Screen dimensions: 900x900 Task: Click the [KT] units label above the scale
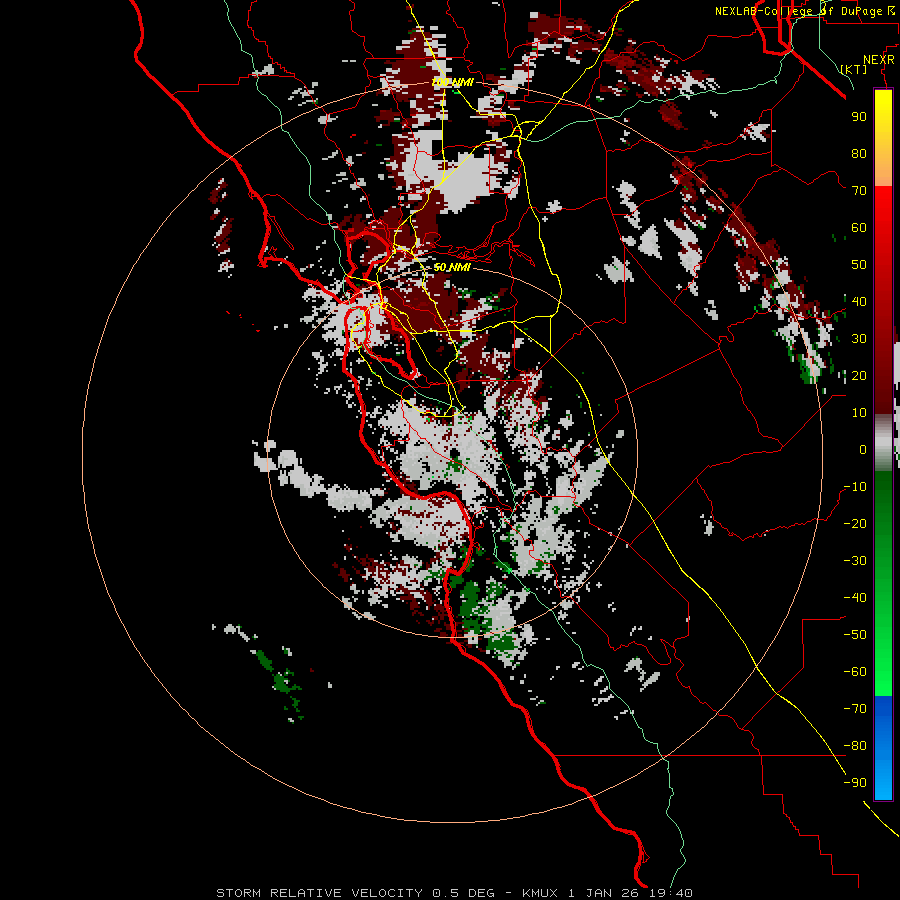854,69
